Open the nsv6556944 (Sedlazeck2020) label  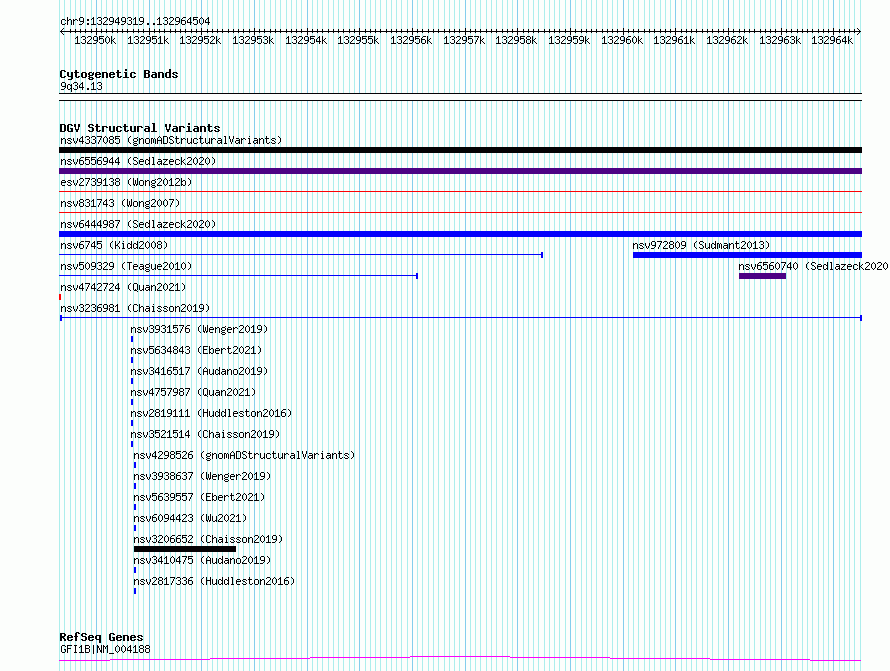tap(138, 161)
